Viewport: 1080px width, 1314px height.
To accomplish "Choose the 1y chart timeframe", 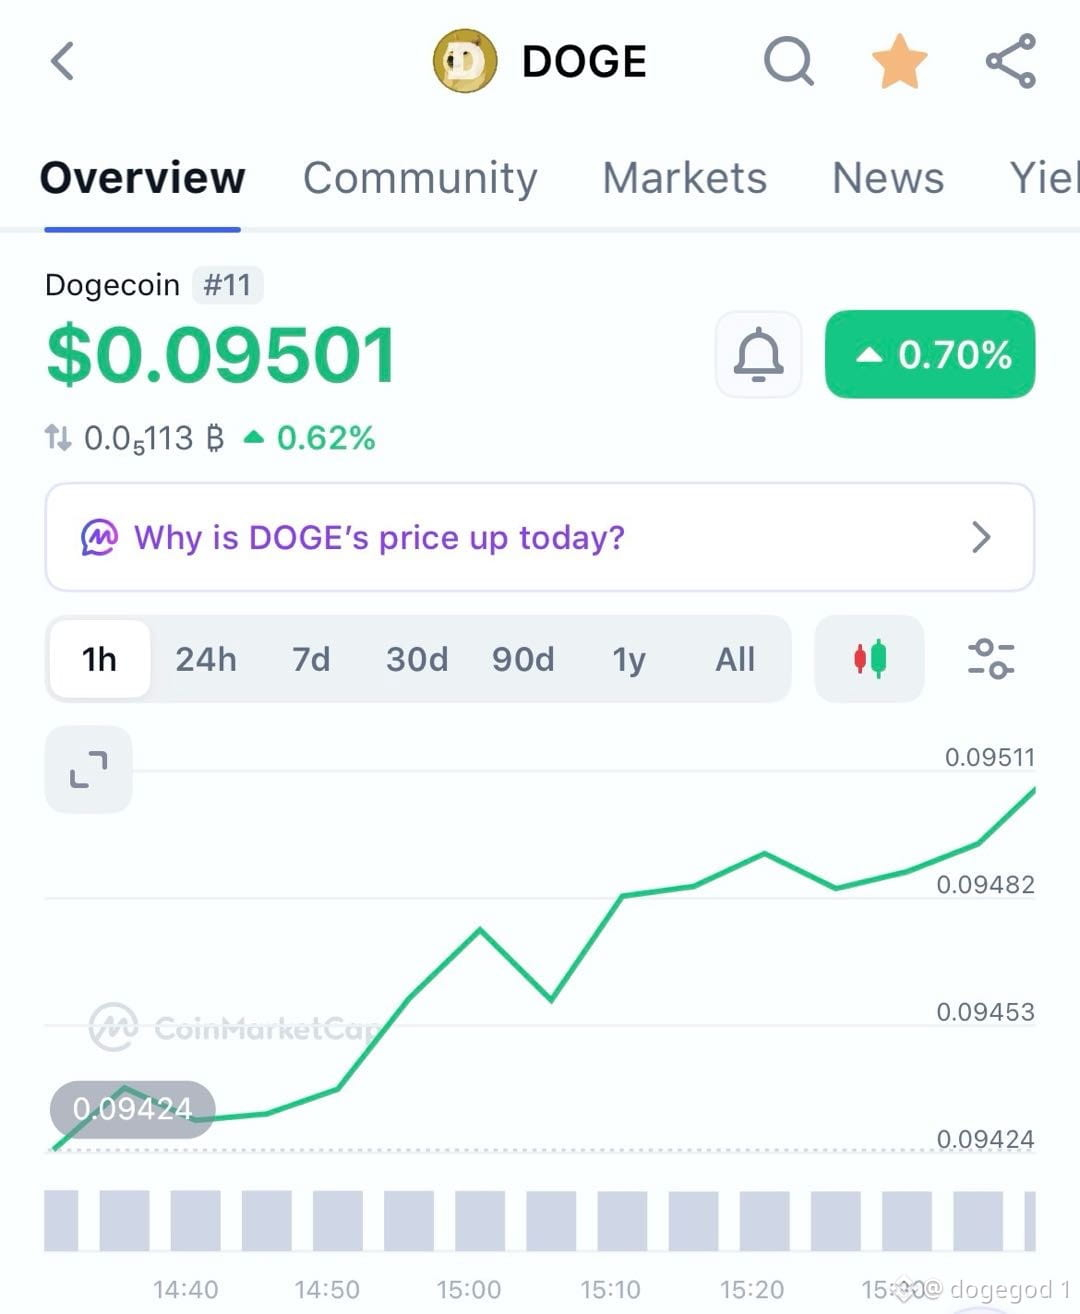I will 629,659.
